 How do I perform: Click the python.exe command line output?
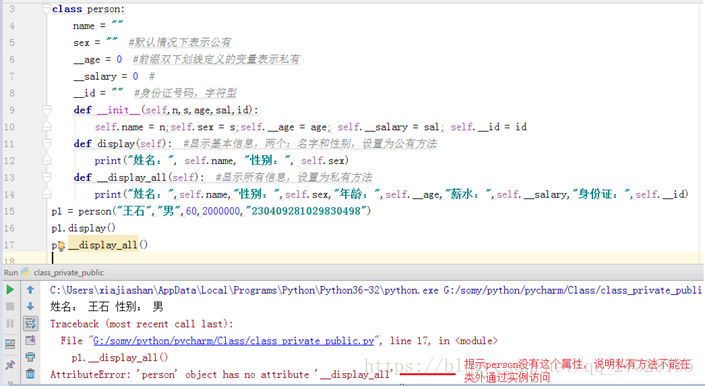click(375, 290)
